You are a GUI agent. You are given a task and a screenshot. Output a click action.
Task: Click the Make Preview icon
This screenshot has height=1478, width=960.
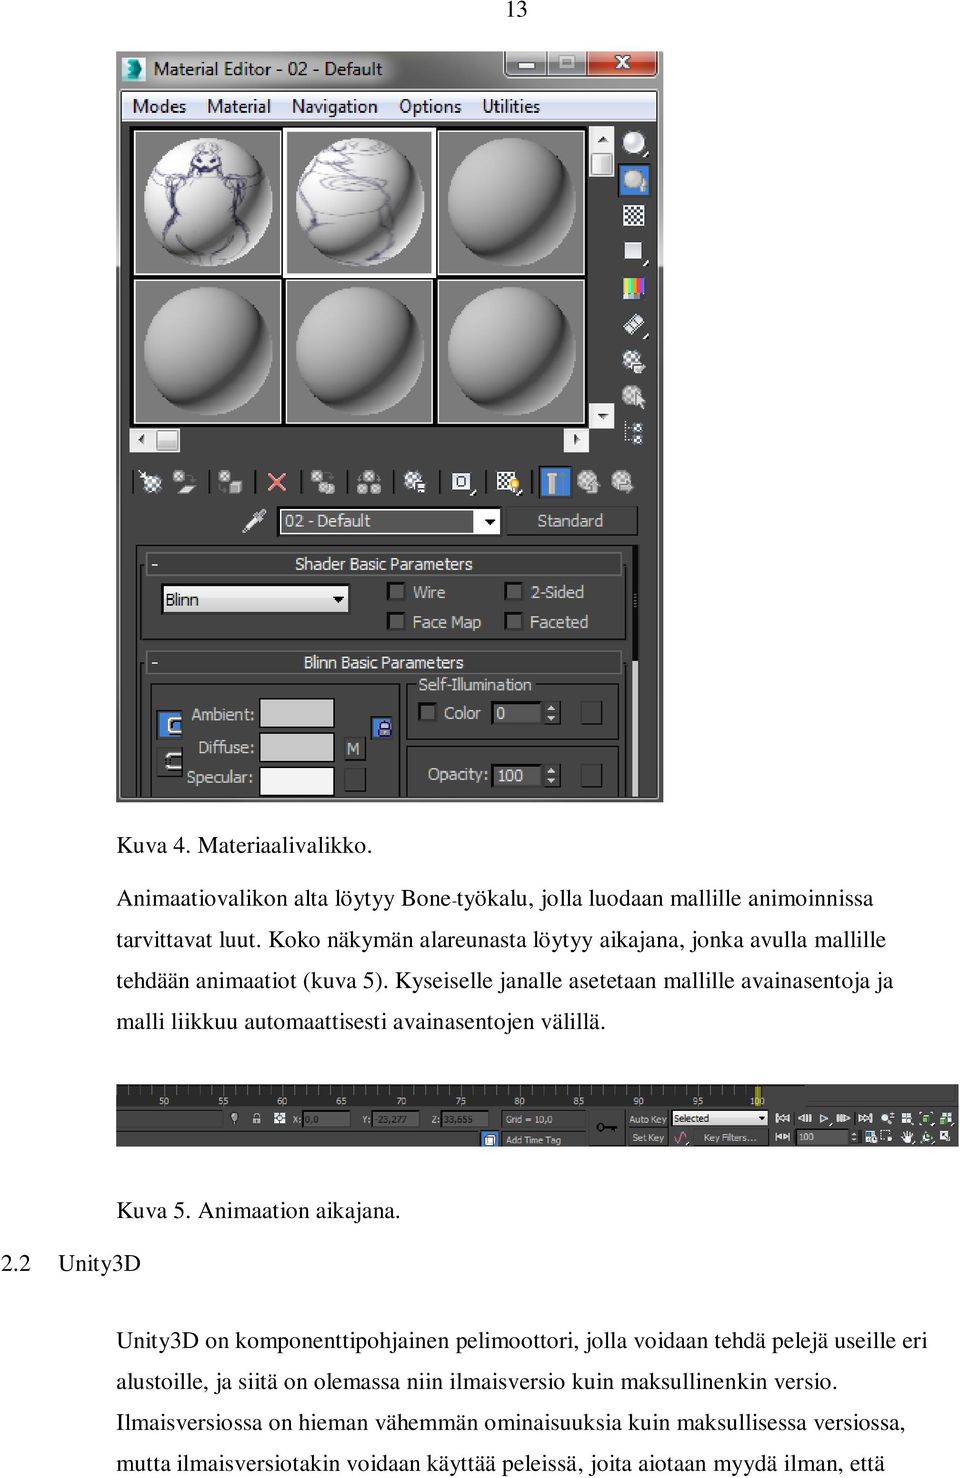tap(634, 324)
